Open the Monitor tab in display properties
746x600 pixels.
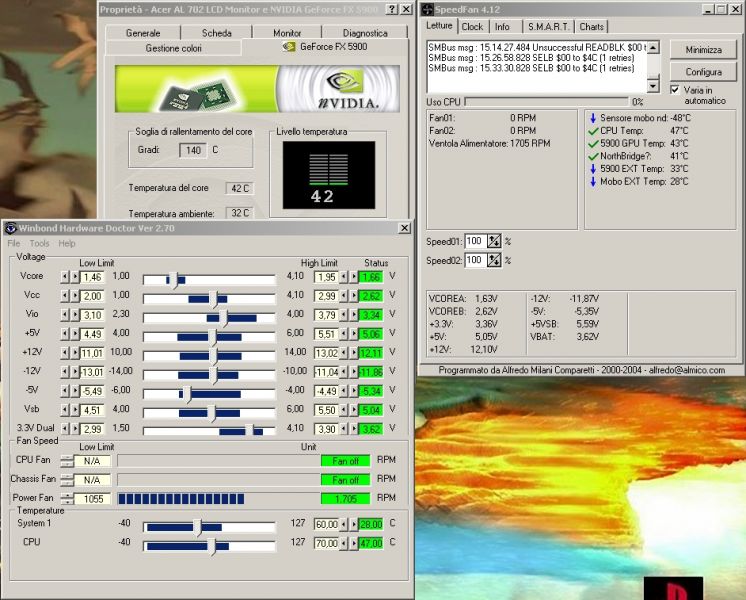pos(287,33)
